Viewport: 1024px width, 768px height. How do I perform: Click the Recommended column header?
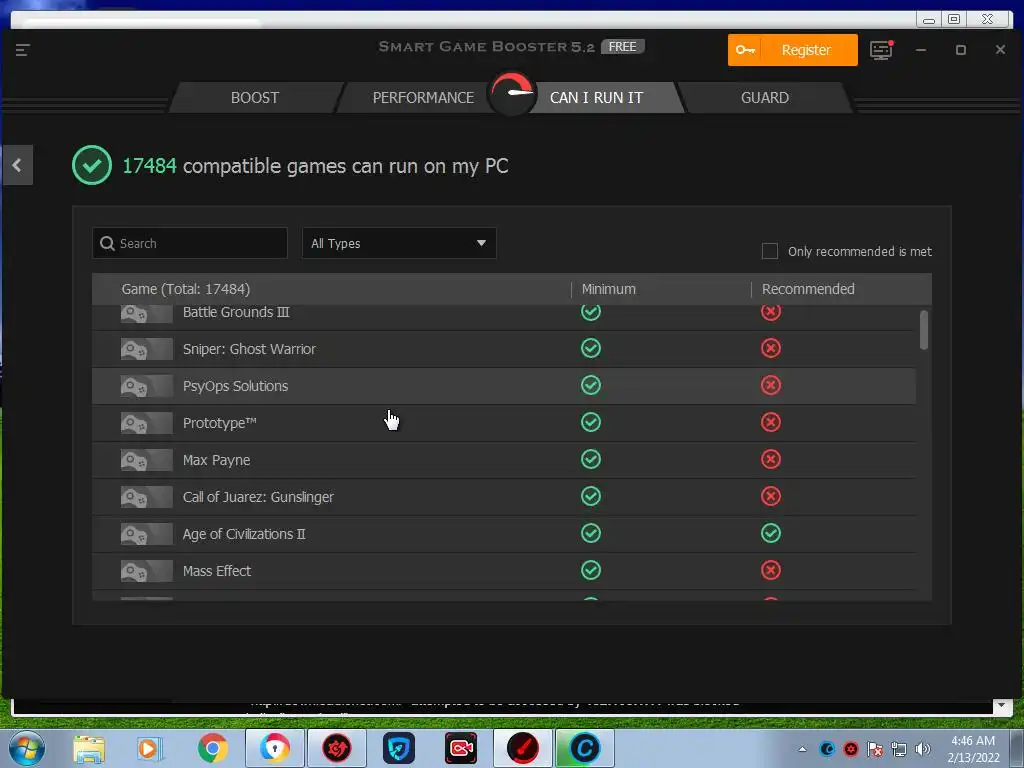point(808,289)
